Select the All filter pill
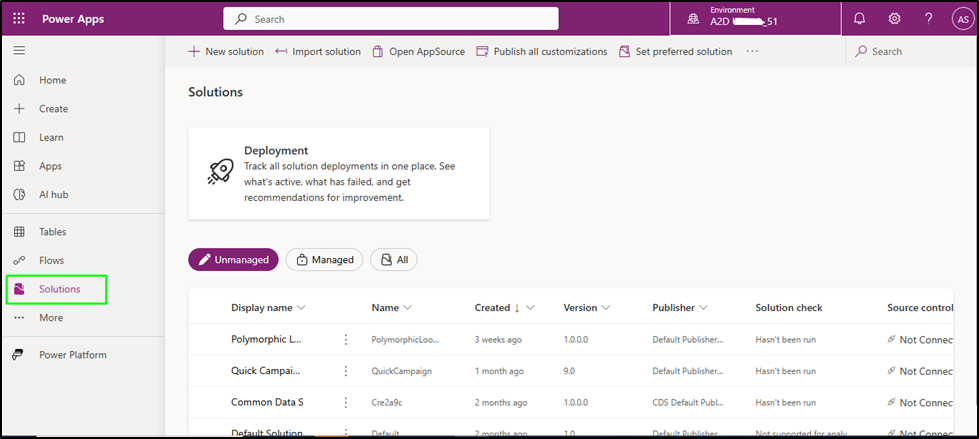The height and width of the screenshot is (439, 979). 393,260
